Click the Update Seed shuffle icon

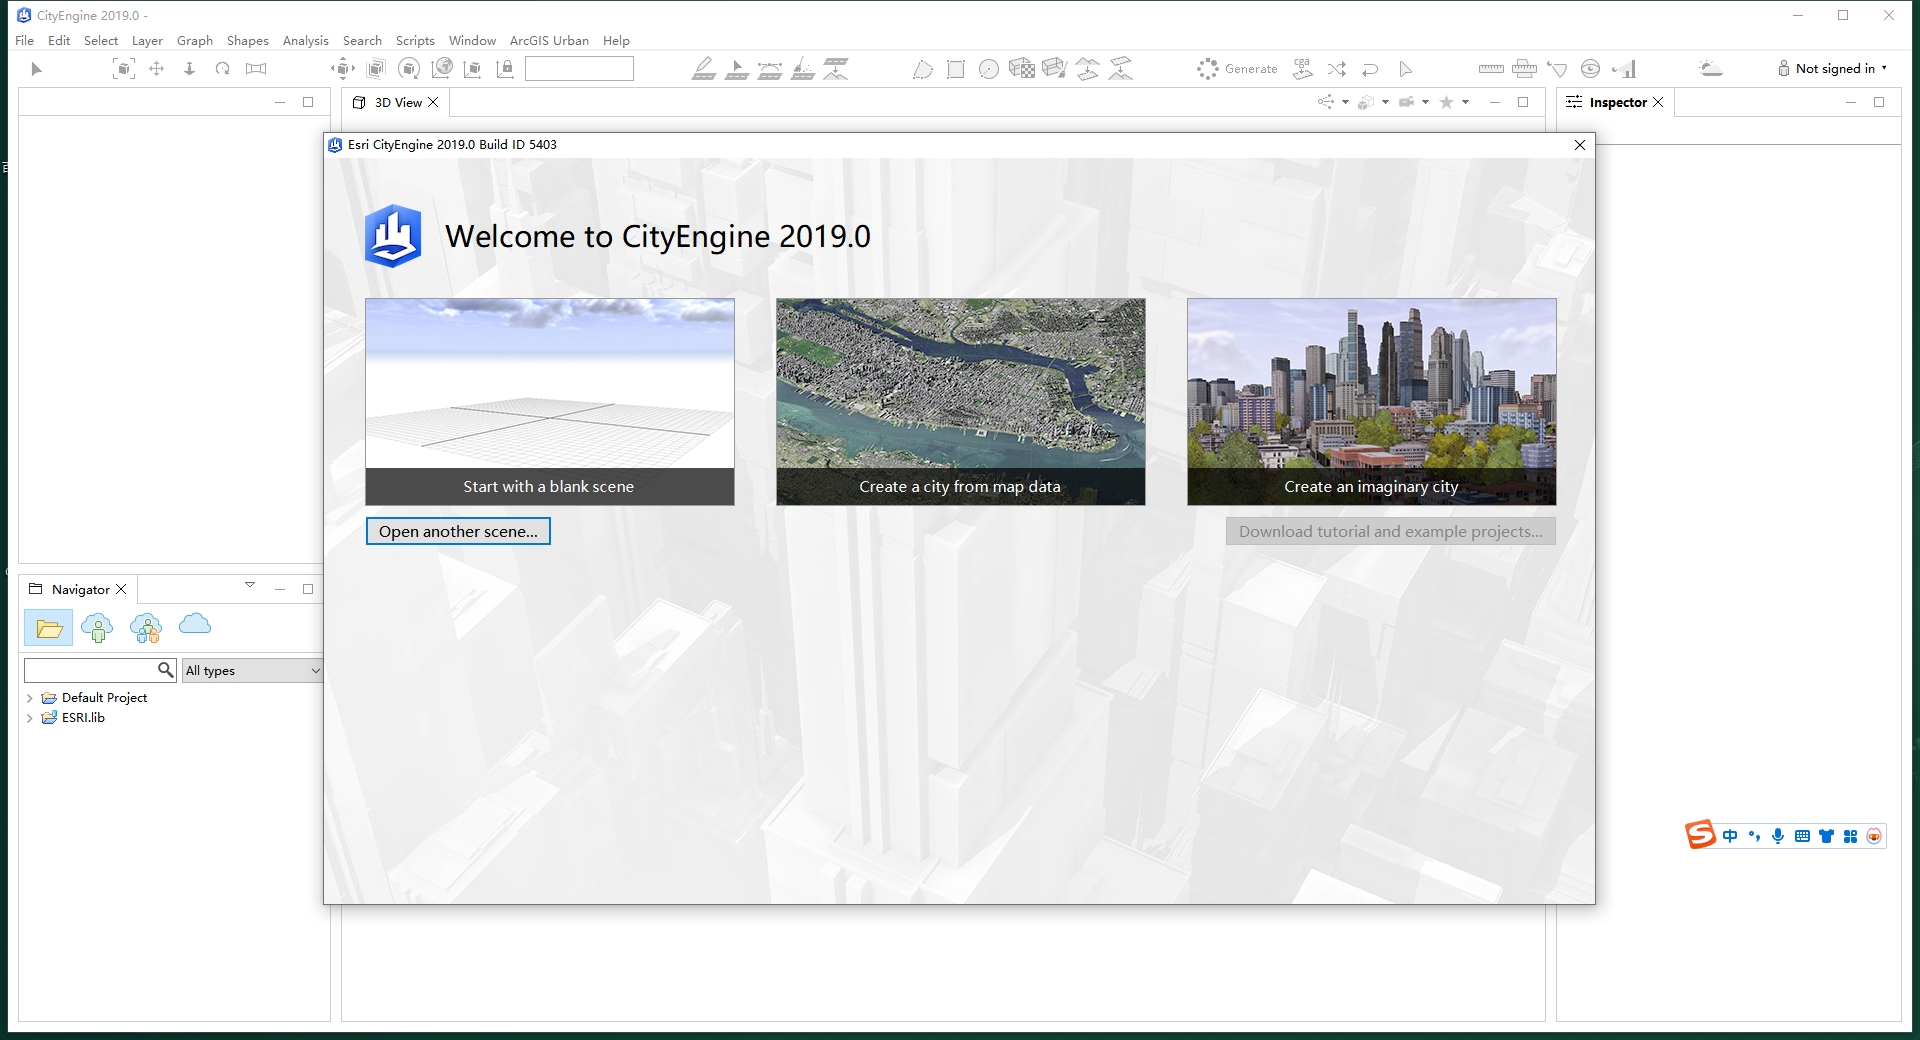pos(1336,69)
